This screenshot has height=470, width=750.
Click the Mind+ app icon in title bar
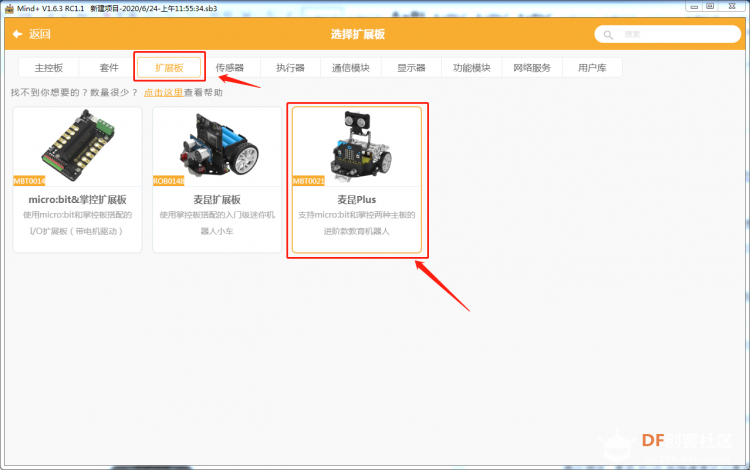coord(9,8)
